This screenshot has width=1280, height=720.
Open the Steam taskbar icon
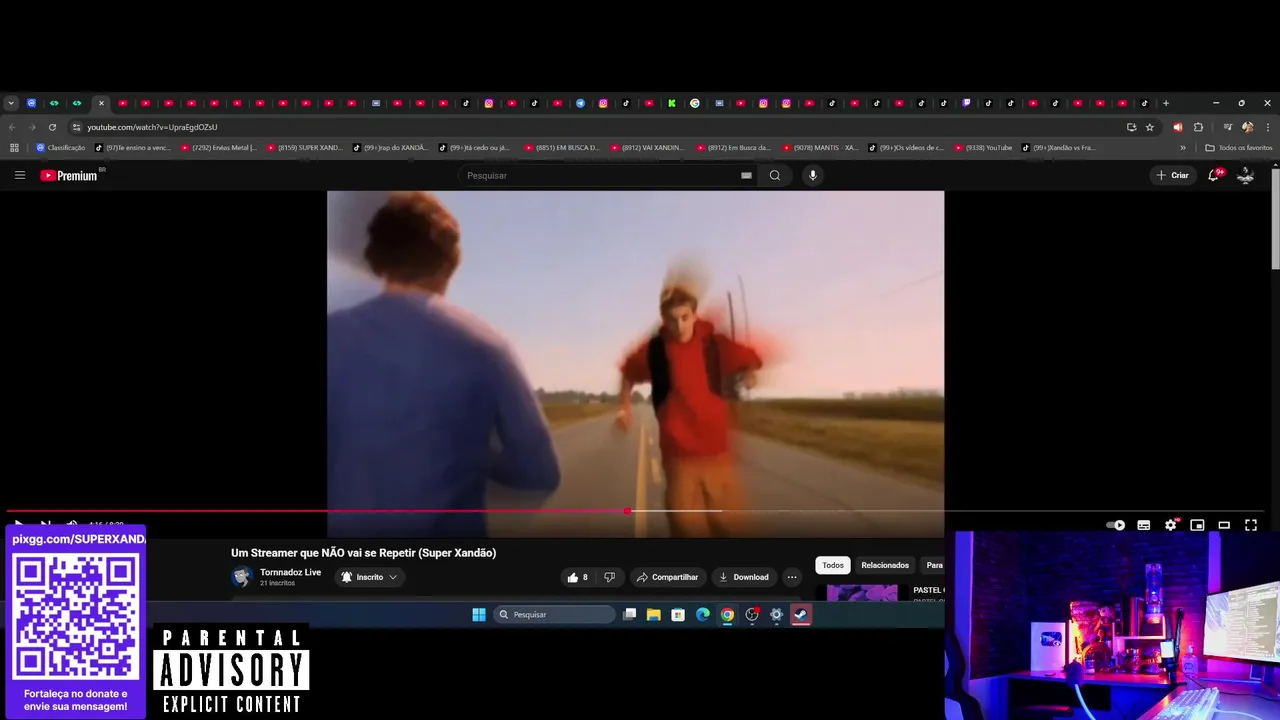click(801, 615)
